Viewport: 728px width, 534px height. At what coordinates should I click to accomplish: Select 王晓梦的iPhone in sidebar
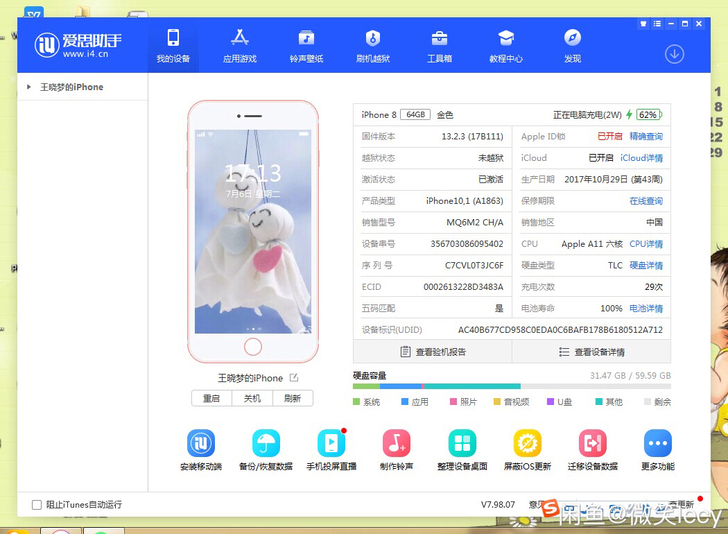tap(72, 87)
